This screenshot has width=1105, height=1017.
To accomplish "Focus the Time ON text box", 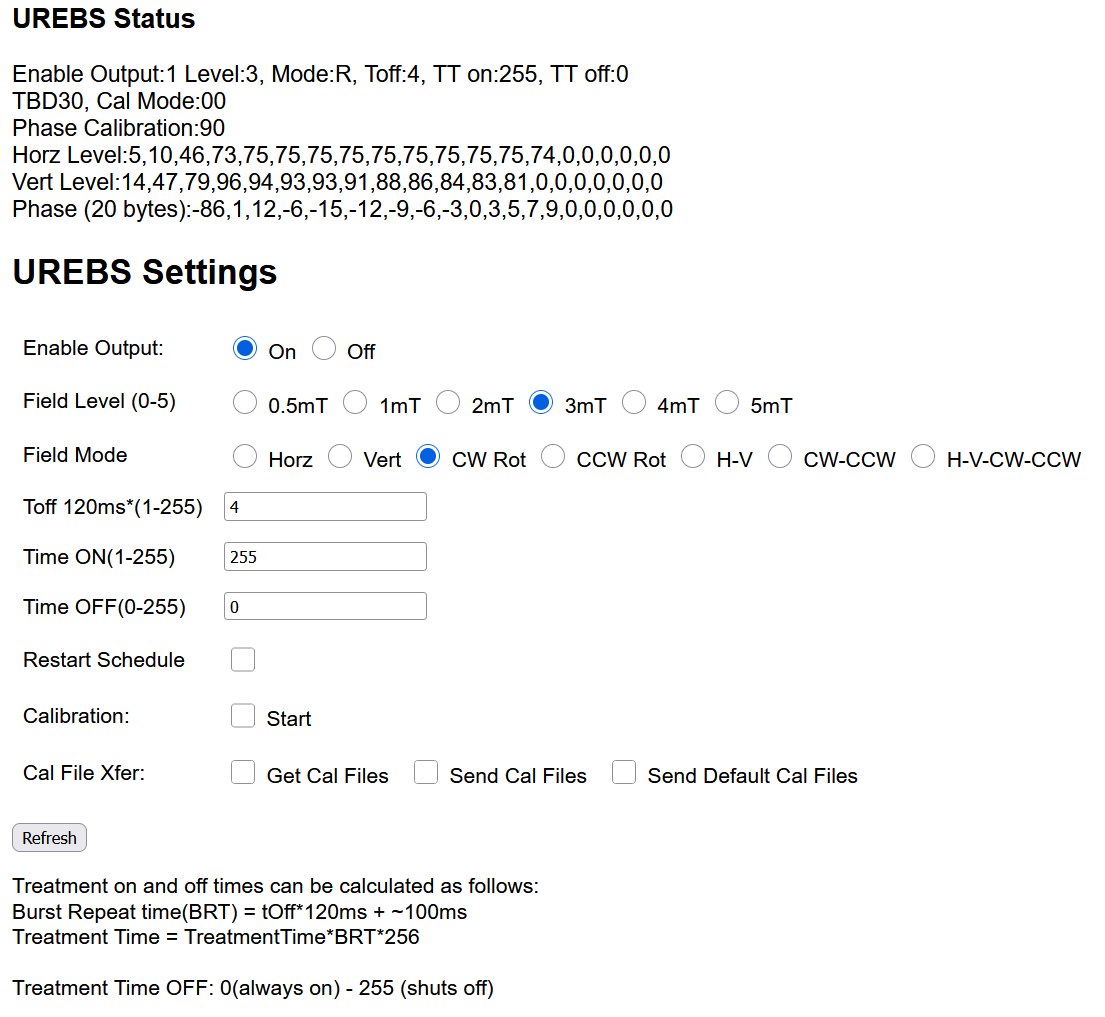I will 325,557.
